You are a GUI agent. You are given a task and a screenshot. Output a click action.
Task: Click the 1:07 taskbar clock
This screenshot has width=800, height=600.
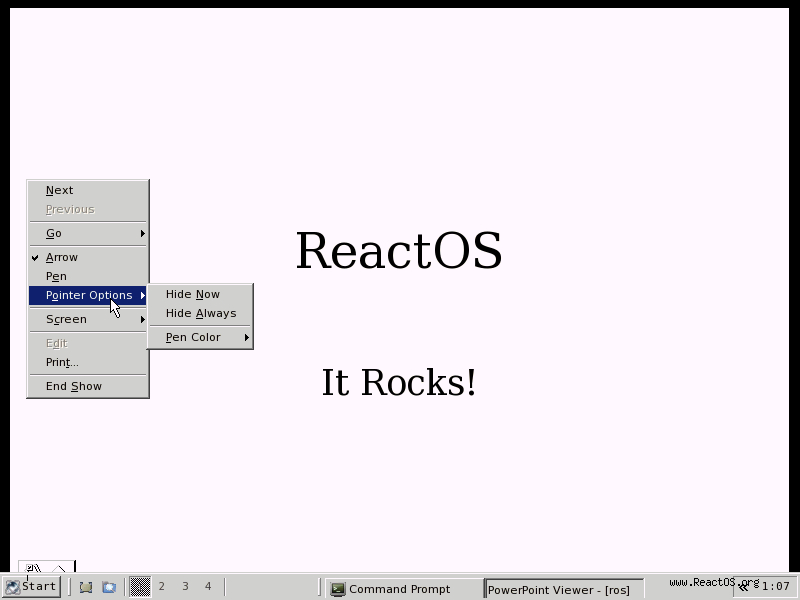click(x=776, y=587)
